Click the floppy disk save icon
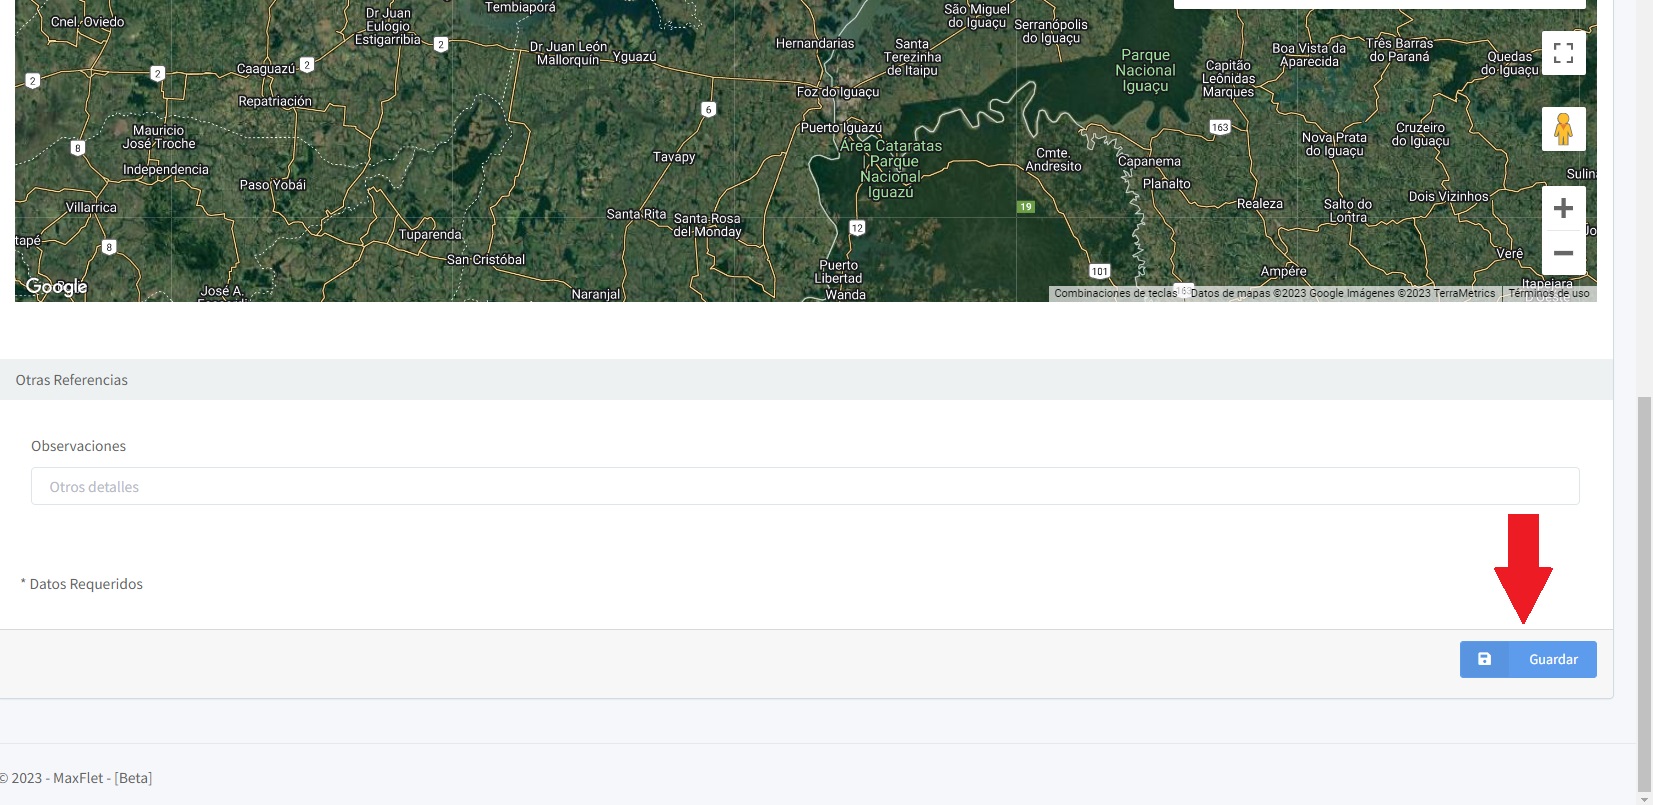Image resolution: width=1653 pixels, height=805 pixels. click(1484, 659)
